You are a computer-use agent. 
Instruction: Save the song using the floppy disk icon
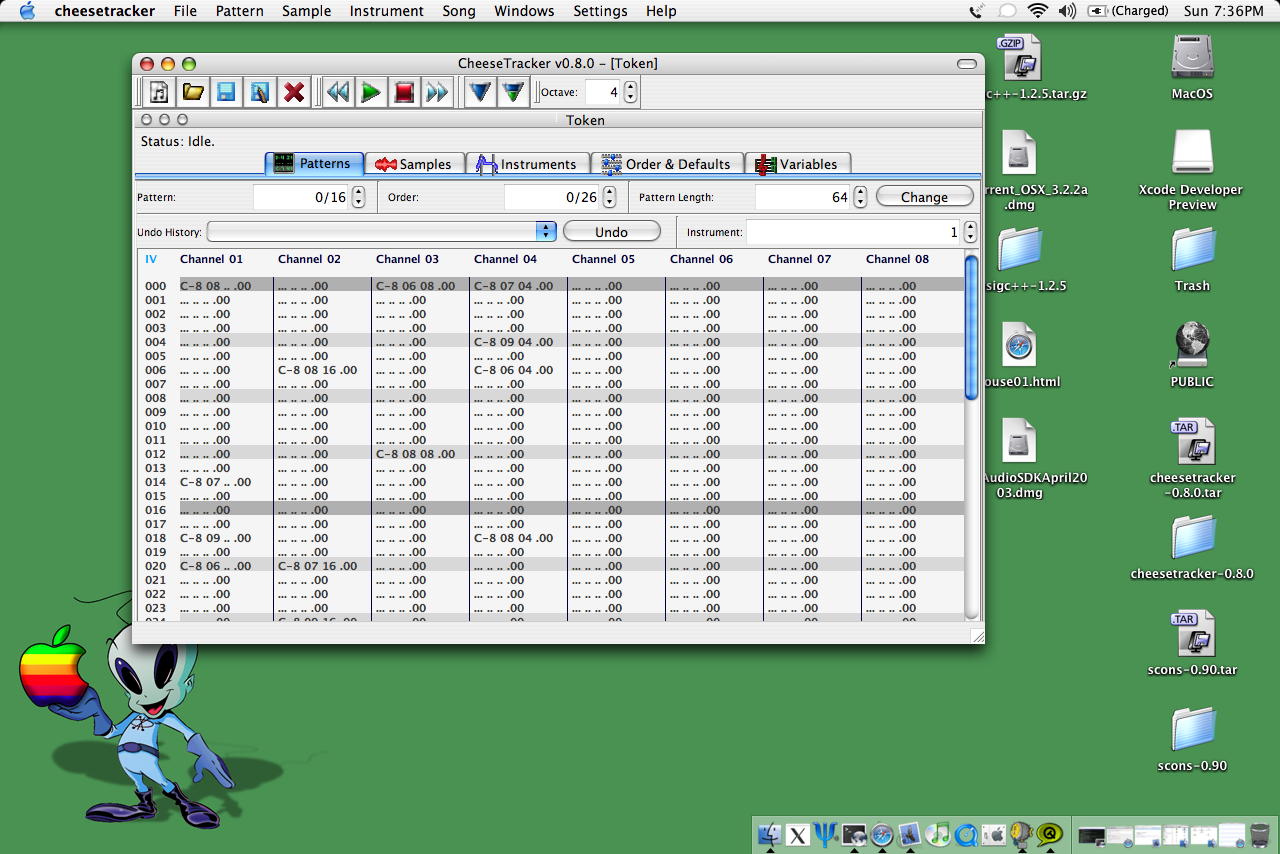[x=226, y=92]
